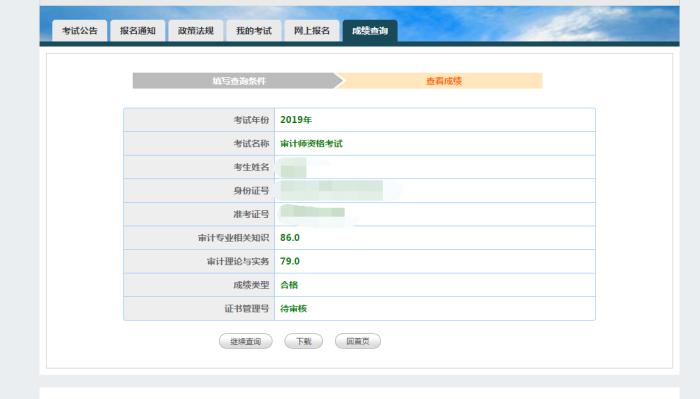Switch to the 报名通知 tab

tap(138, 31)
